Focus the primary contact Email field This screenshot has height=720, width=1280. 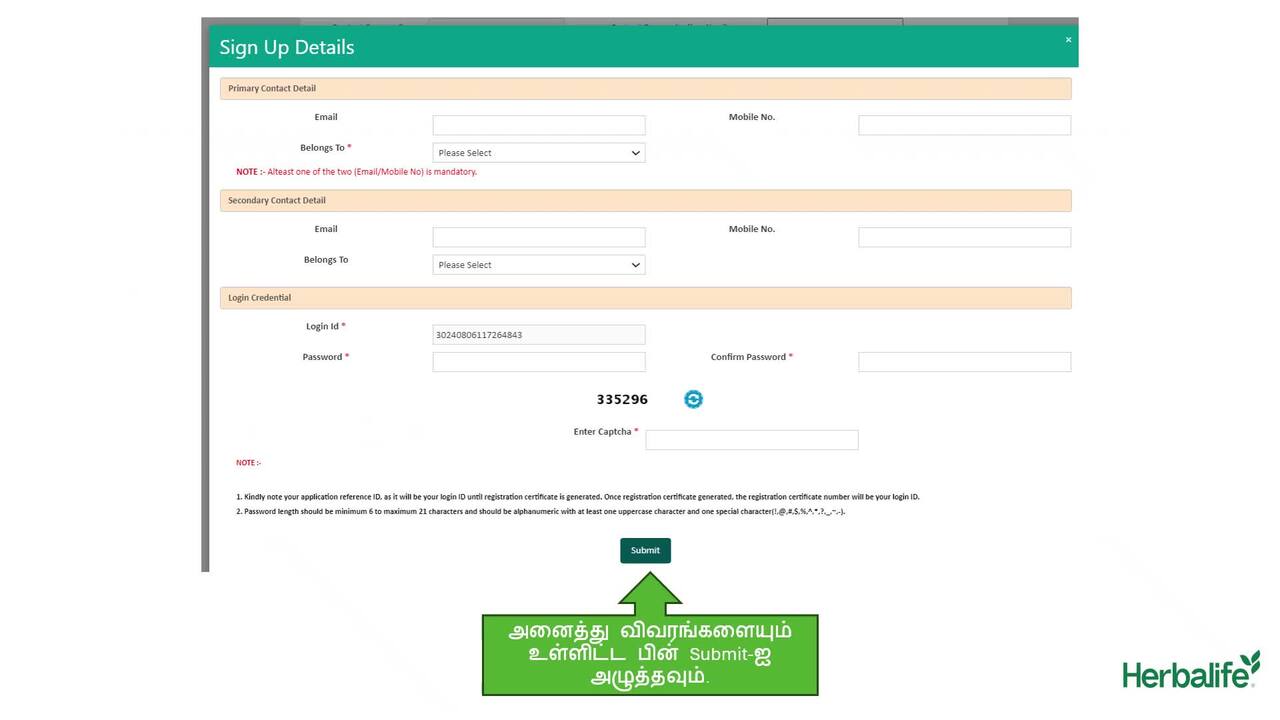(538, 125)
